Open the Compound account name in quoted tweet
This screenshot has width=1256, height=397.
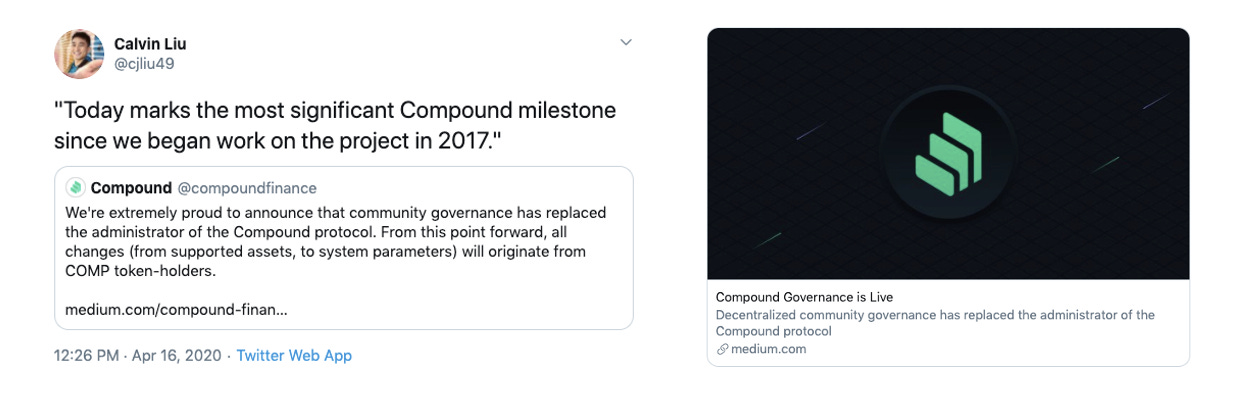point(131,188)
